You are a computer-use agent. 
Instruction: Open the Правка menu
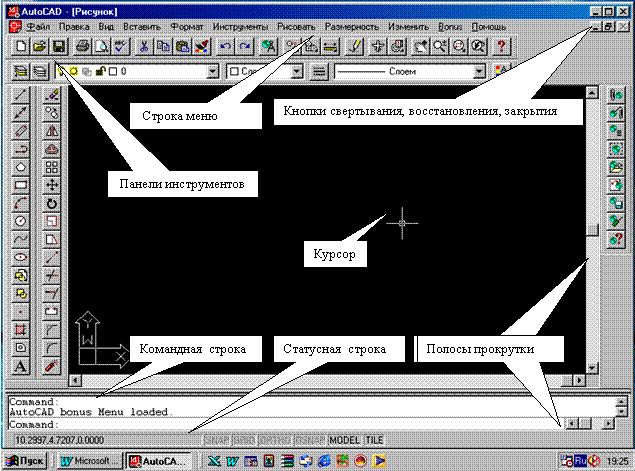click(74, 27)
